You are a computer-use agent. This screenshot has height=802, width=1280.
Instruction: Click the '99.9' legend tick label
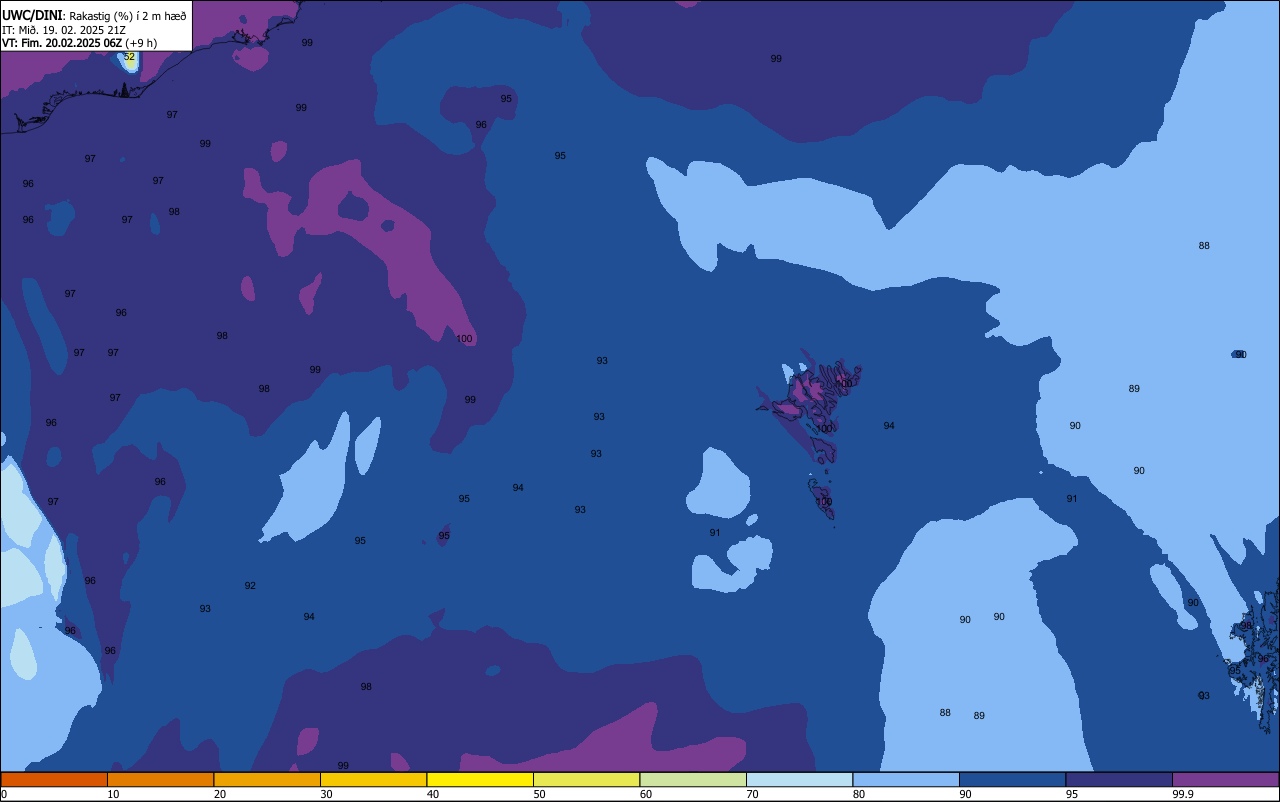coord(1182,794)
